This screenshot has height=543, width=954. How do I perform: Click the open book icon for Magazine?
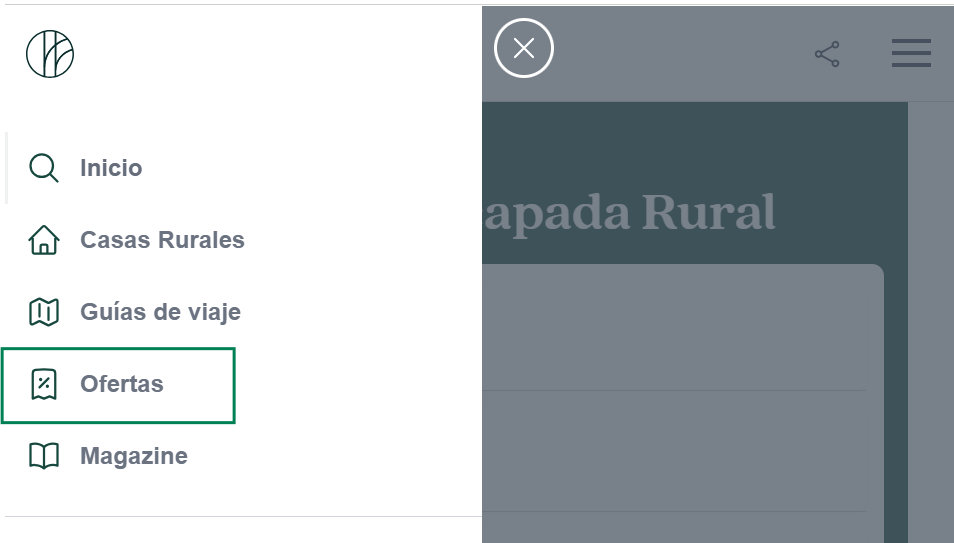[x=44, y=456]
